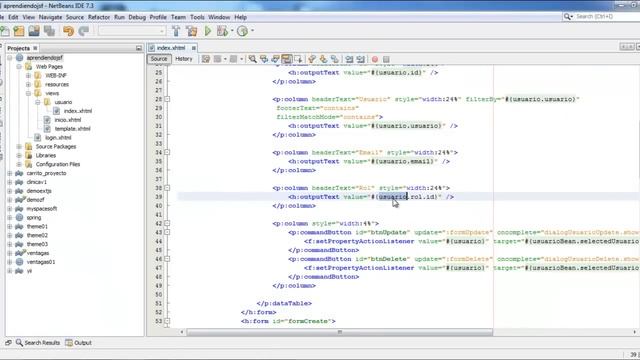Viewport: 640px width, 360px height.
Task: Select template.xhtml in the project tree
Action: (72, 129)
